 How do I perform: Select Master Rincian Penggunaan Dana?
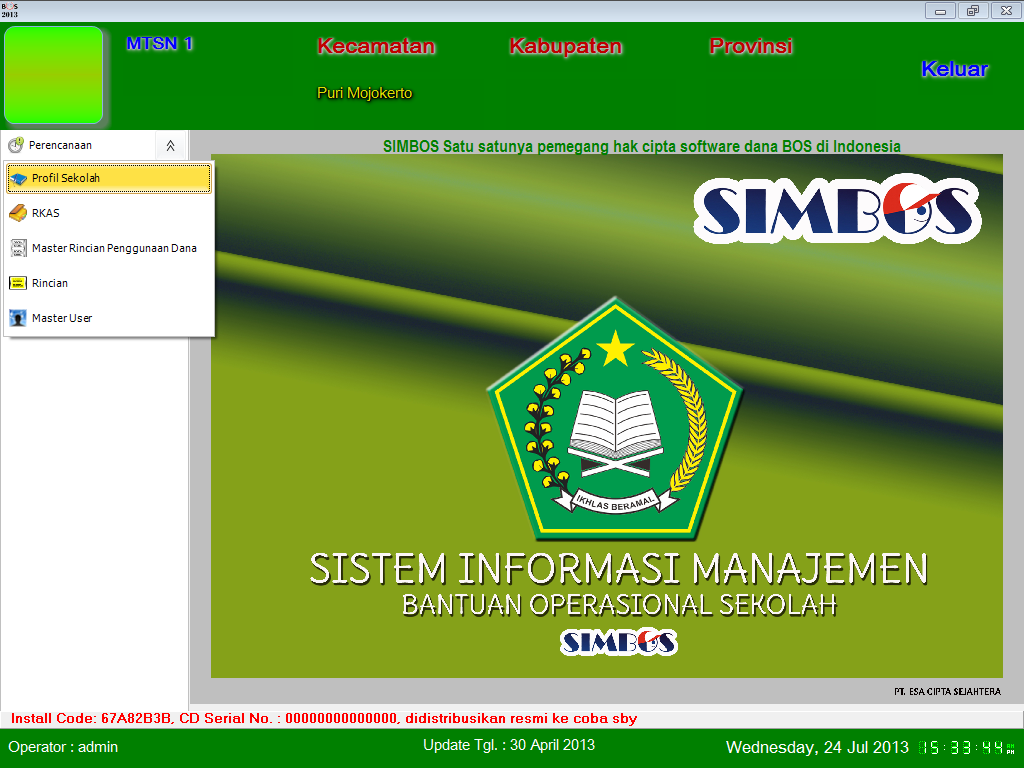tap(109, 248)
